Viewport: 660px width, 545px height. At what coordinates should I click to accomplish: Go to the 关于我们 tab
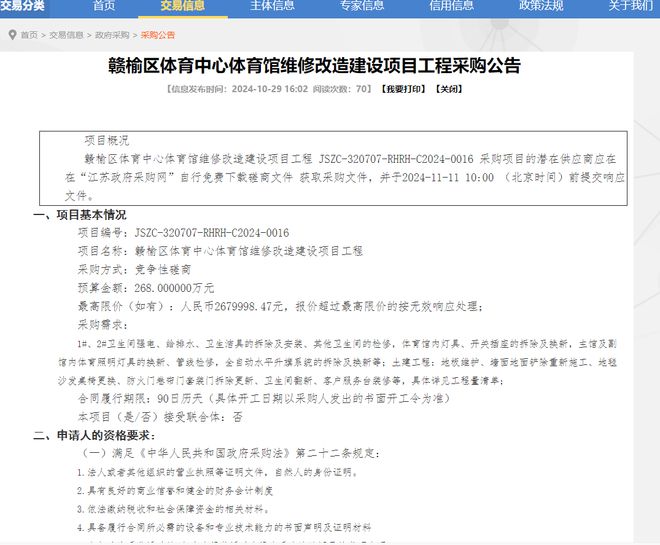[631, 5]
